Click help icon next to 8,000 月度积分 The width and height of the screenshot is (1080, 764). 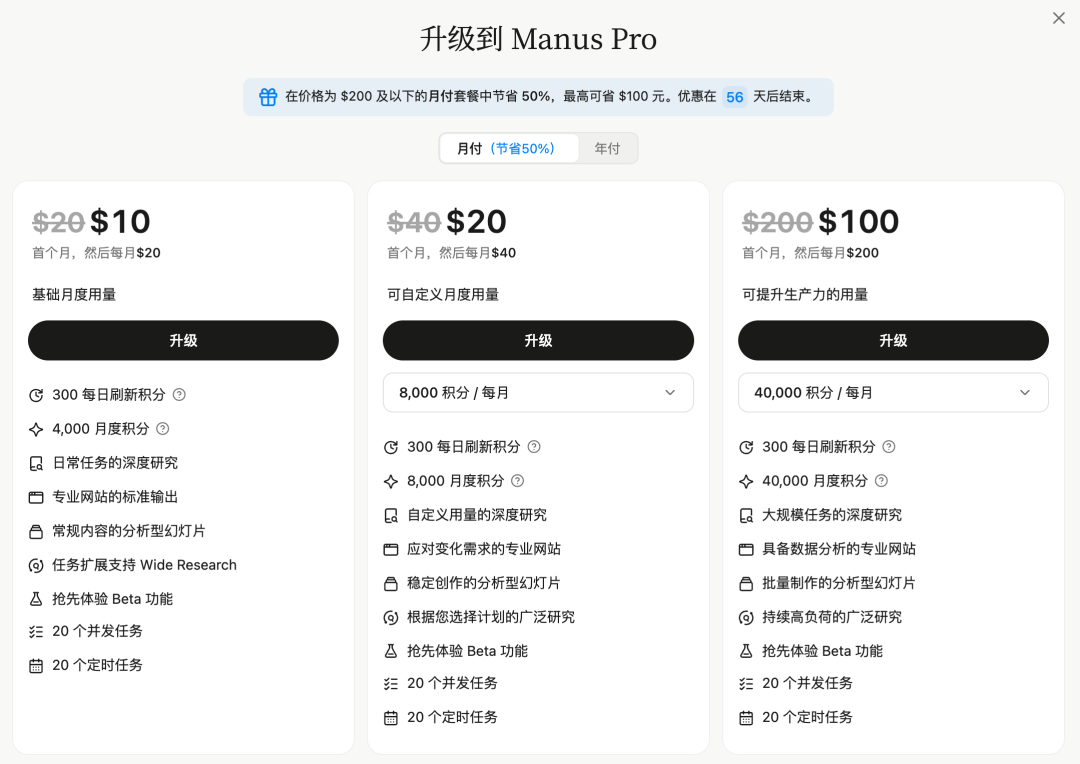517,481
